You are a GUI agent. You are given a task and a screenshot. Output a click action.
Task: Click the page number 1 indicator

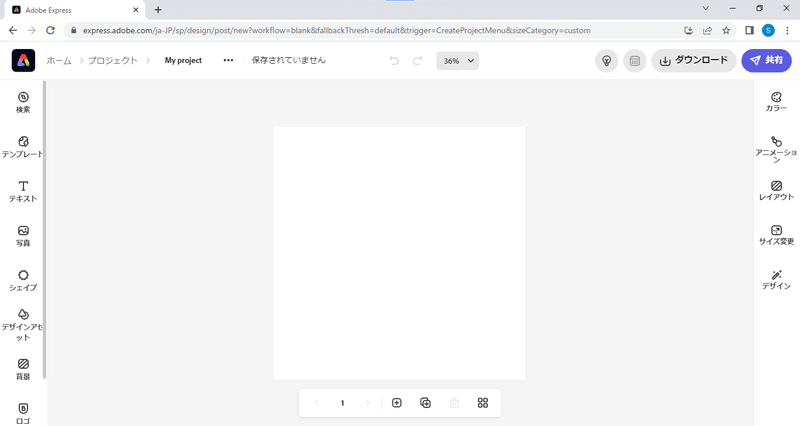click(x=342, y=403)
